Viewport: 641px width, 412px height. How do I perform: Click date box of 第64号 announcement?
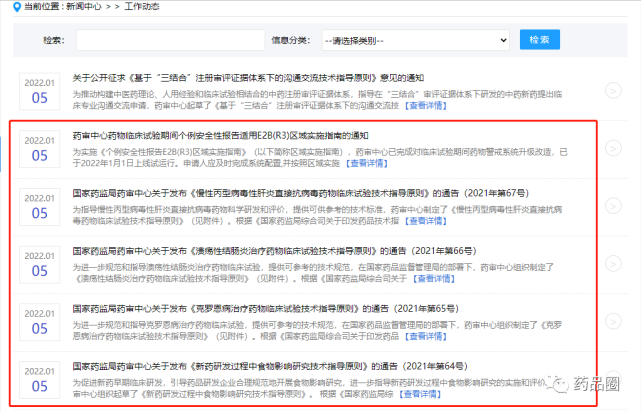[40, 380]
